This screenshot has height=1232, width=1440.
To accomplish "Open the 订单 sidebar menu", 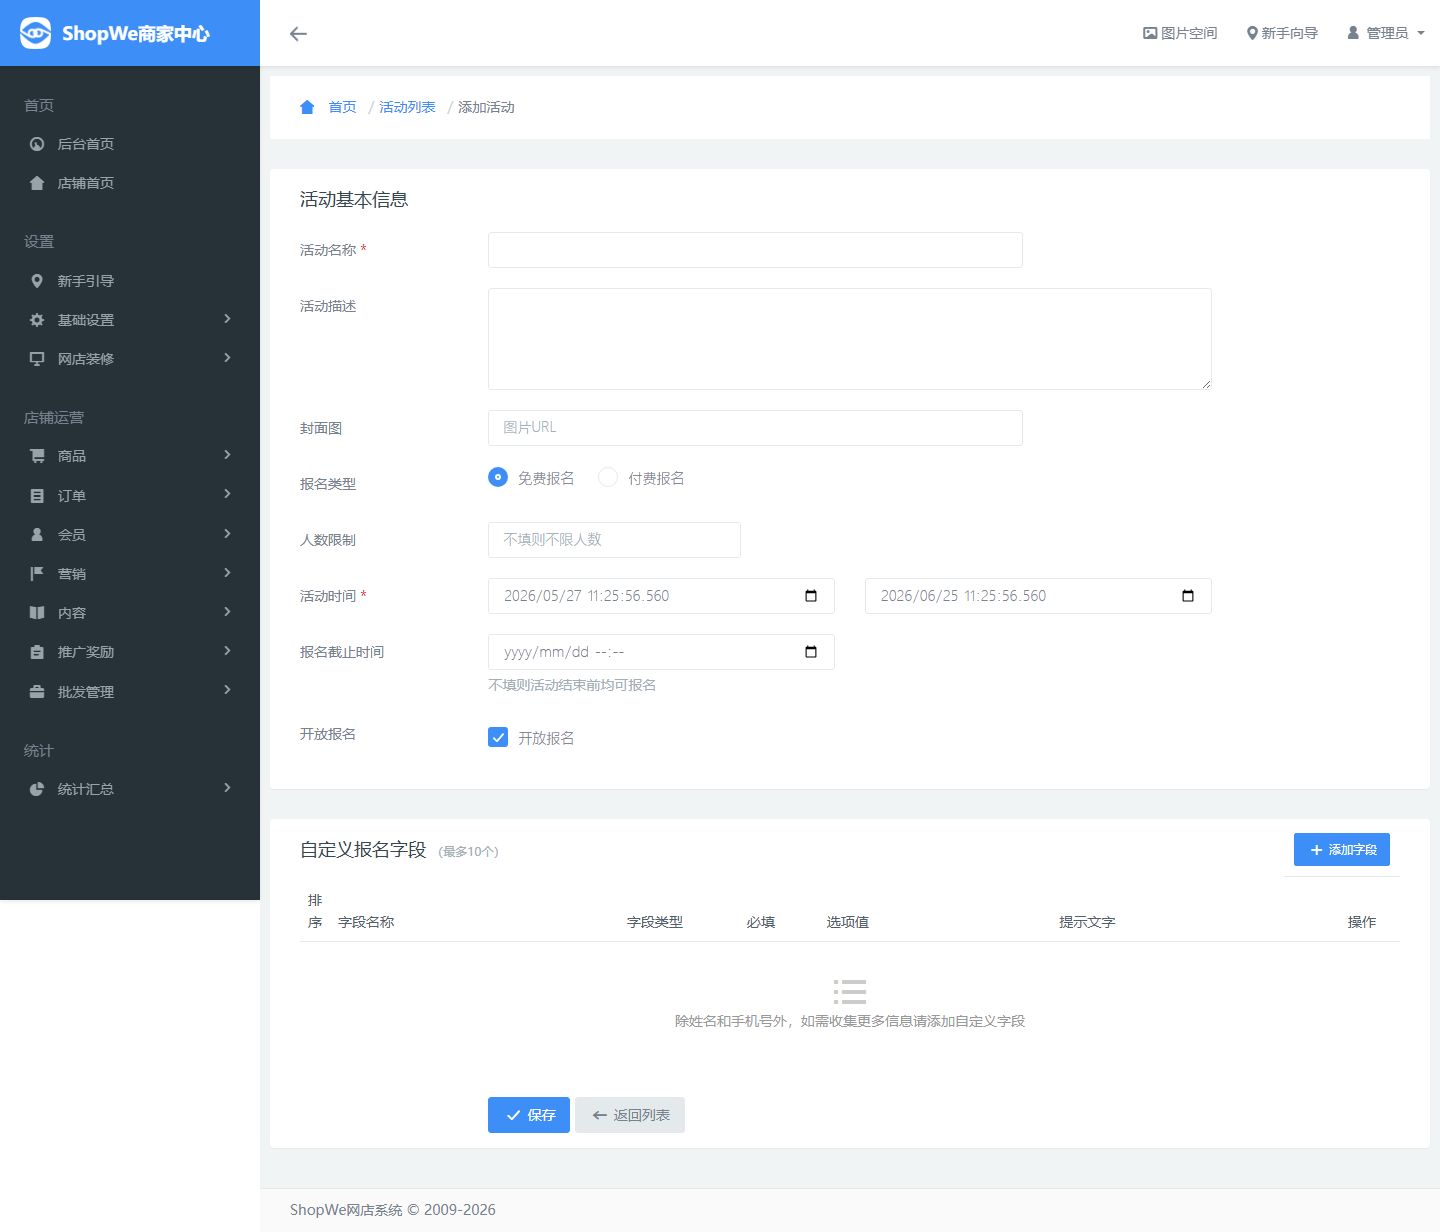I will point(130,496).
